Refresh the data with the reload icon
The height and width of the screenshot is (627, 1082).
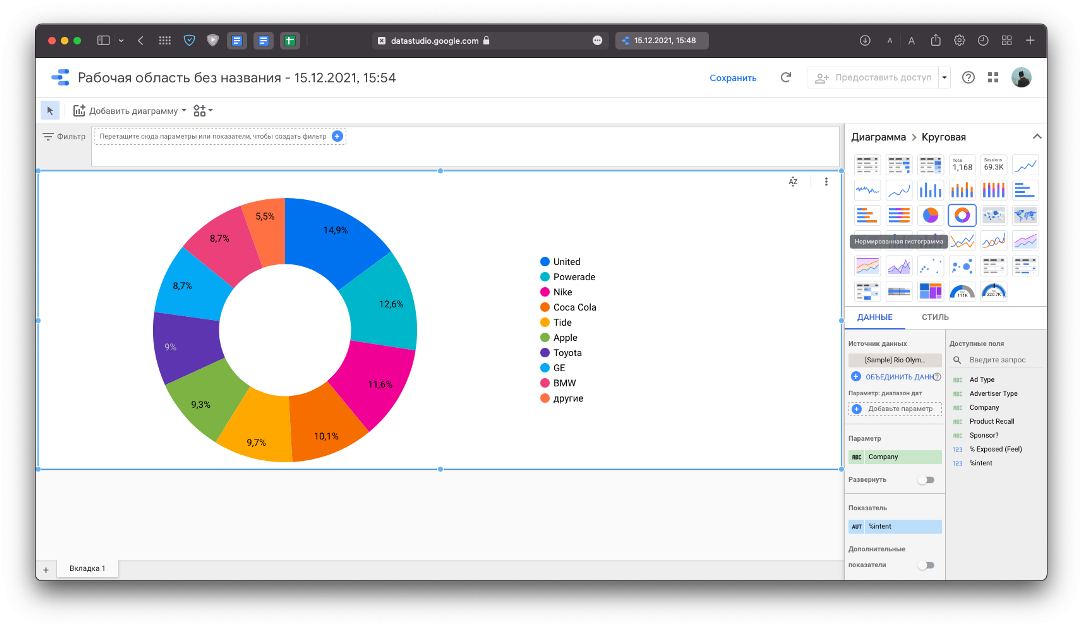tap(785, 77)
